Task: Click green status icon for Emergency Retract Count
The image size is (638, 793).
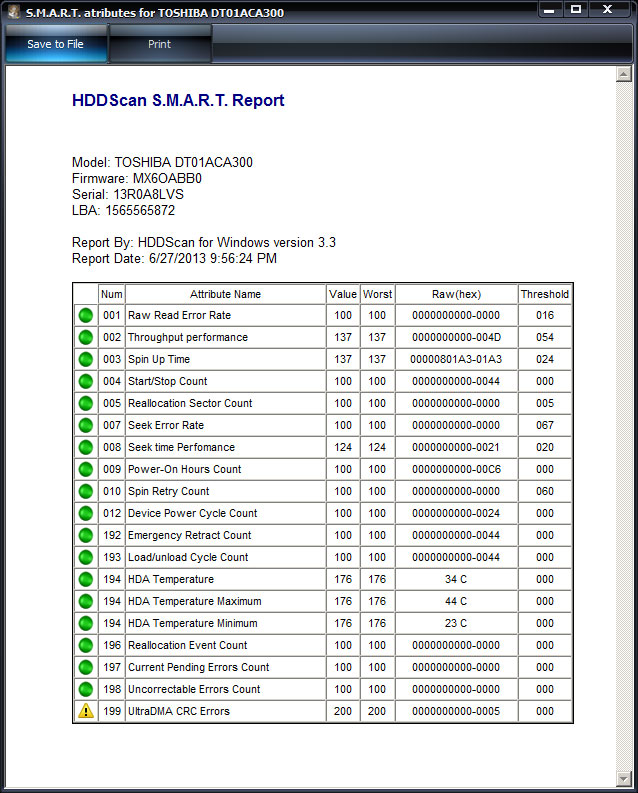Action: point(86,536)
